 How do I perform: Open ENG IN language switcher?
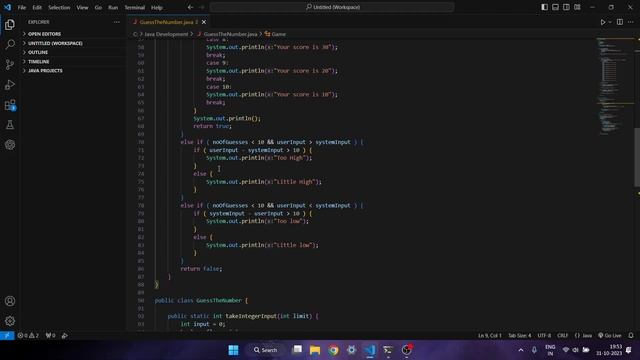tap(550, 350)
